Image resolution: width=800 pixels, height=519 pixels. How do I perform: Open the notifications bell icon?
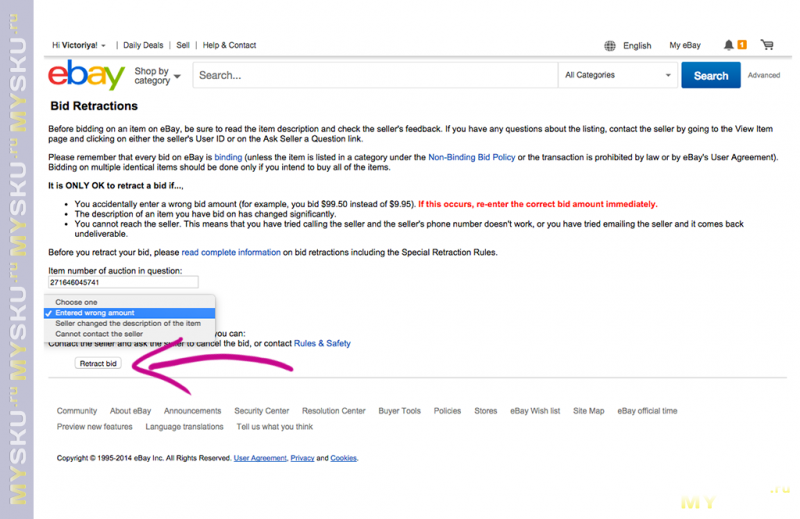[x=729, y=45]
